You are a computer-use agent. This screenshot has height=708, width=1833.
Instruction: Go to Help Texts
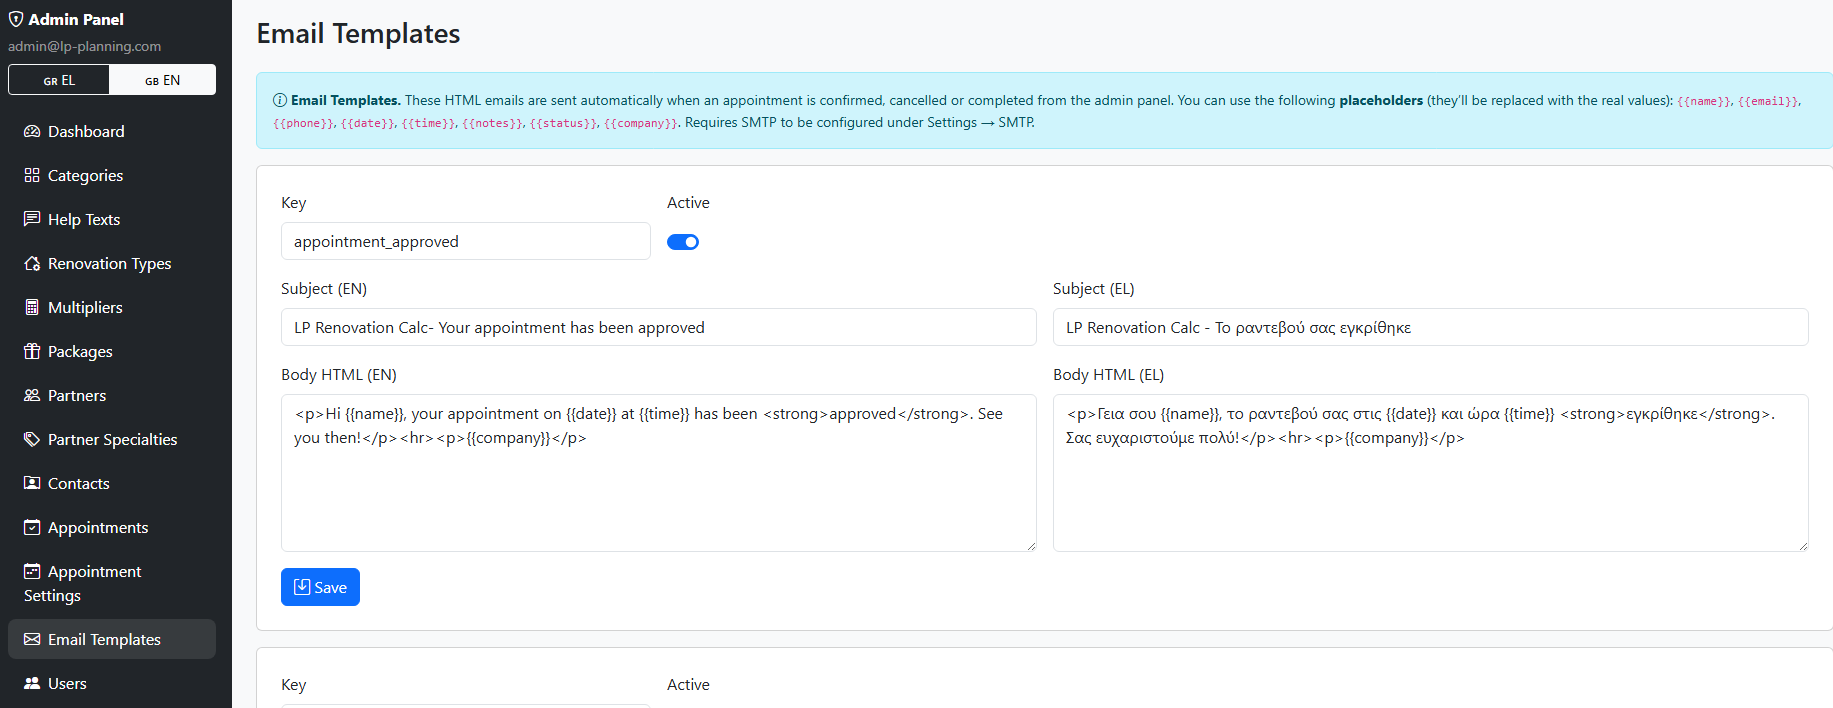pyautogui.click(x=112, y=219)
